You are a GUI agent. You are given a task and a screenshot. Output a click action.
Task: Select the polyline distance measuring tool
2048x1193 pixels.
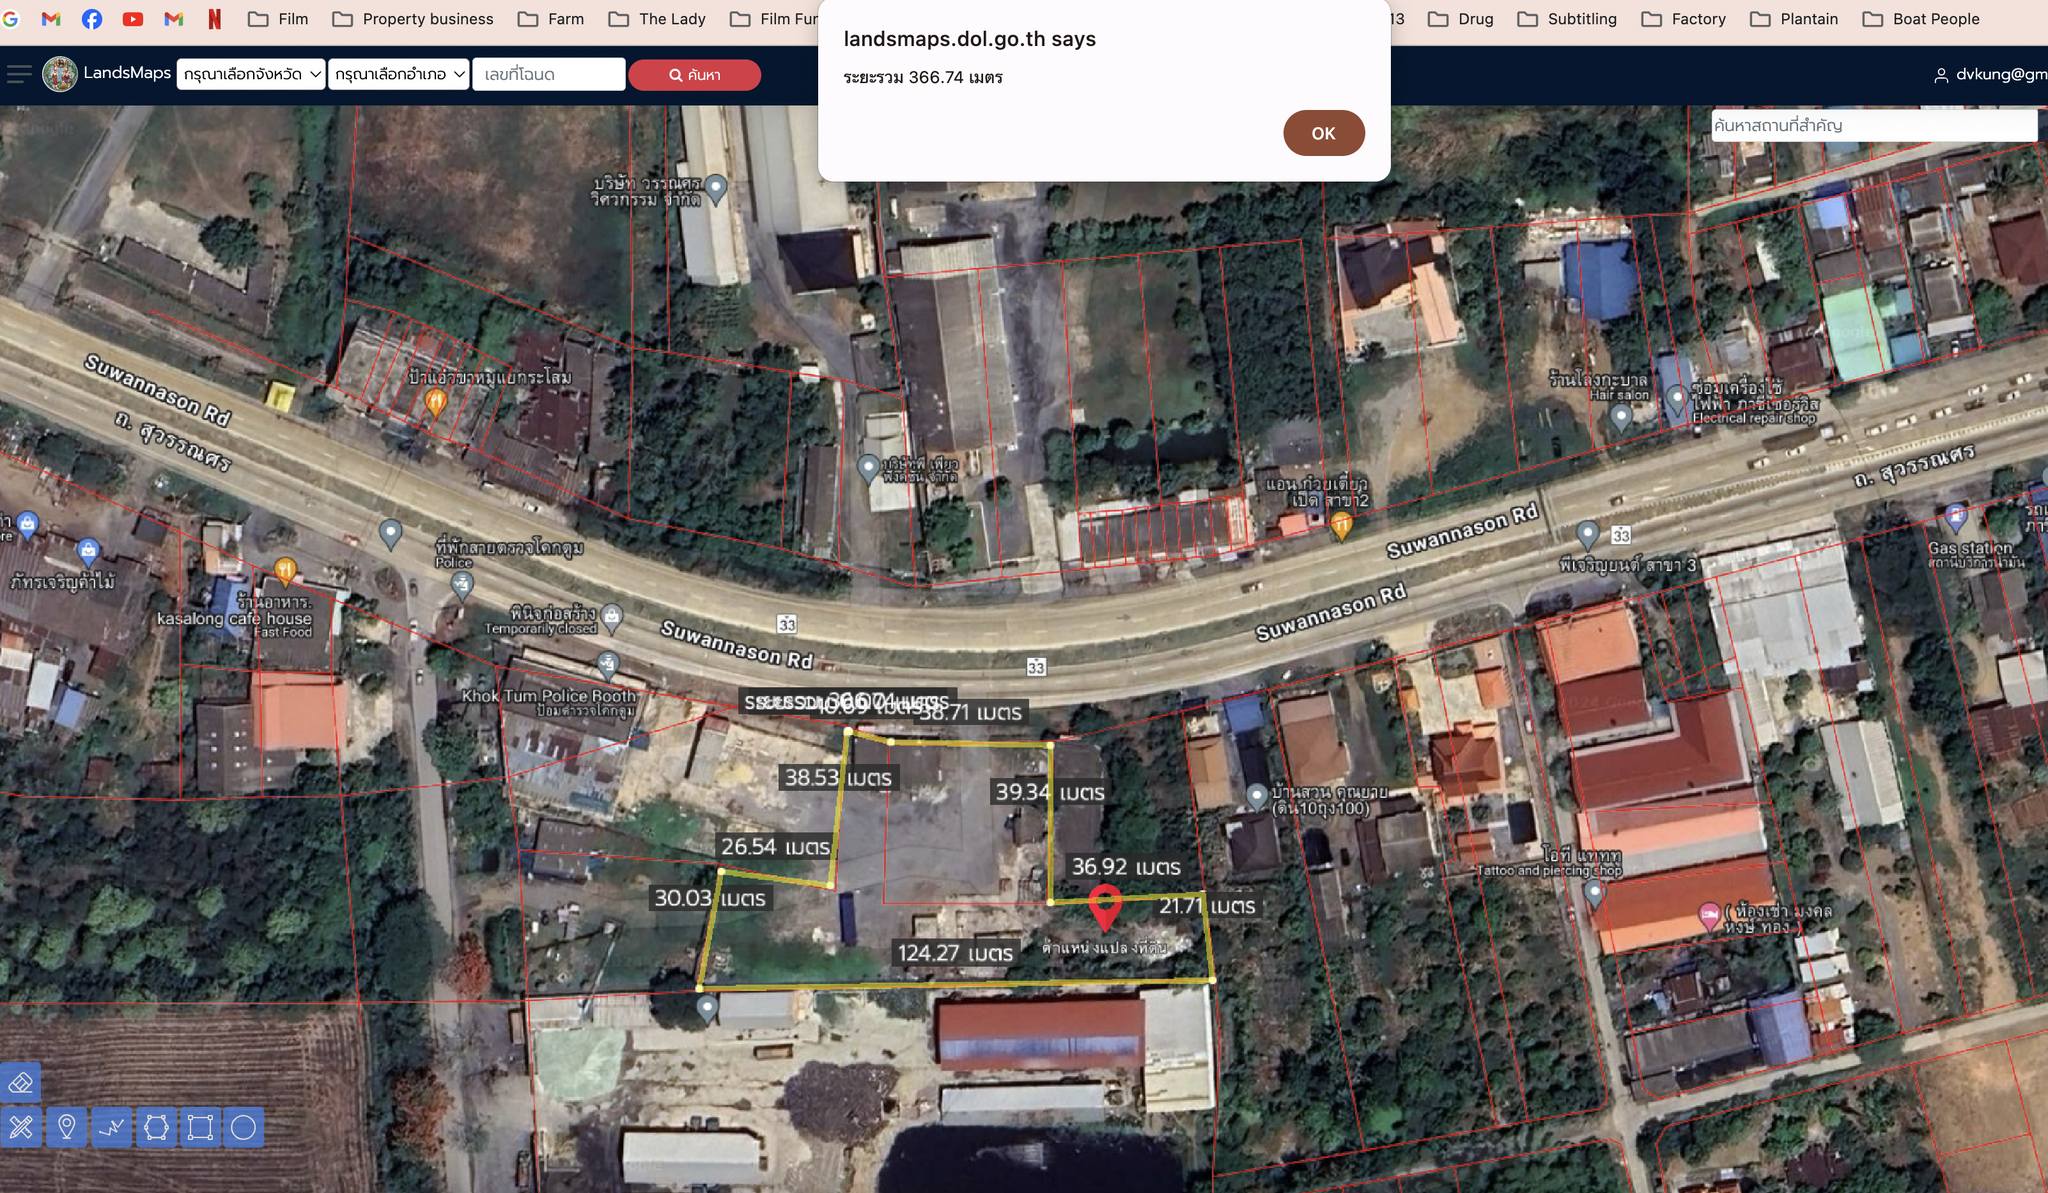point(112,1128)
